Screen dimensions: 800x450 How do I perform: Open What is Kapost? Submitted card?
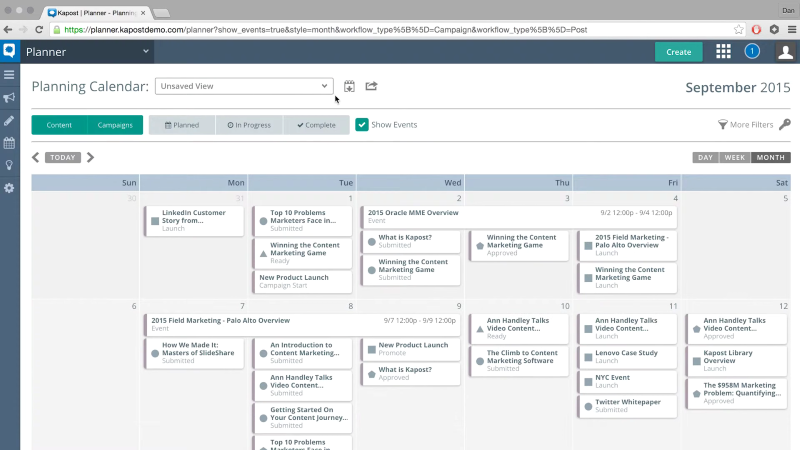410,241
